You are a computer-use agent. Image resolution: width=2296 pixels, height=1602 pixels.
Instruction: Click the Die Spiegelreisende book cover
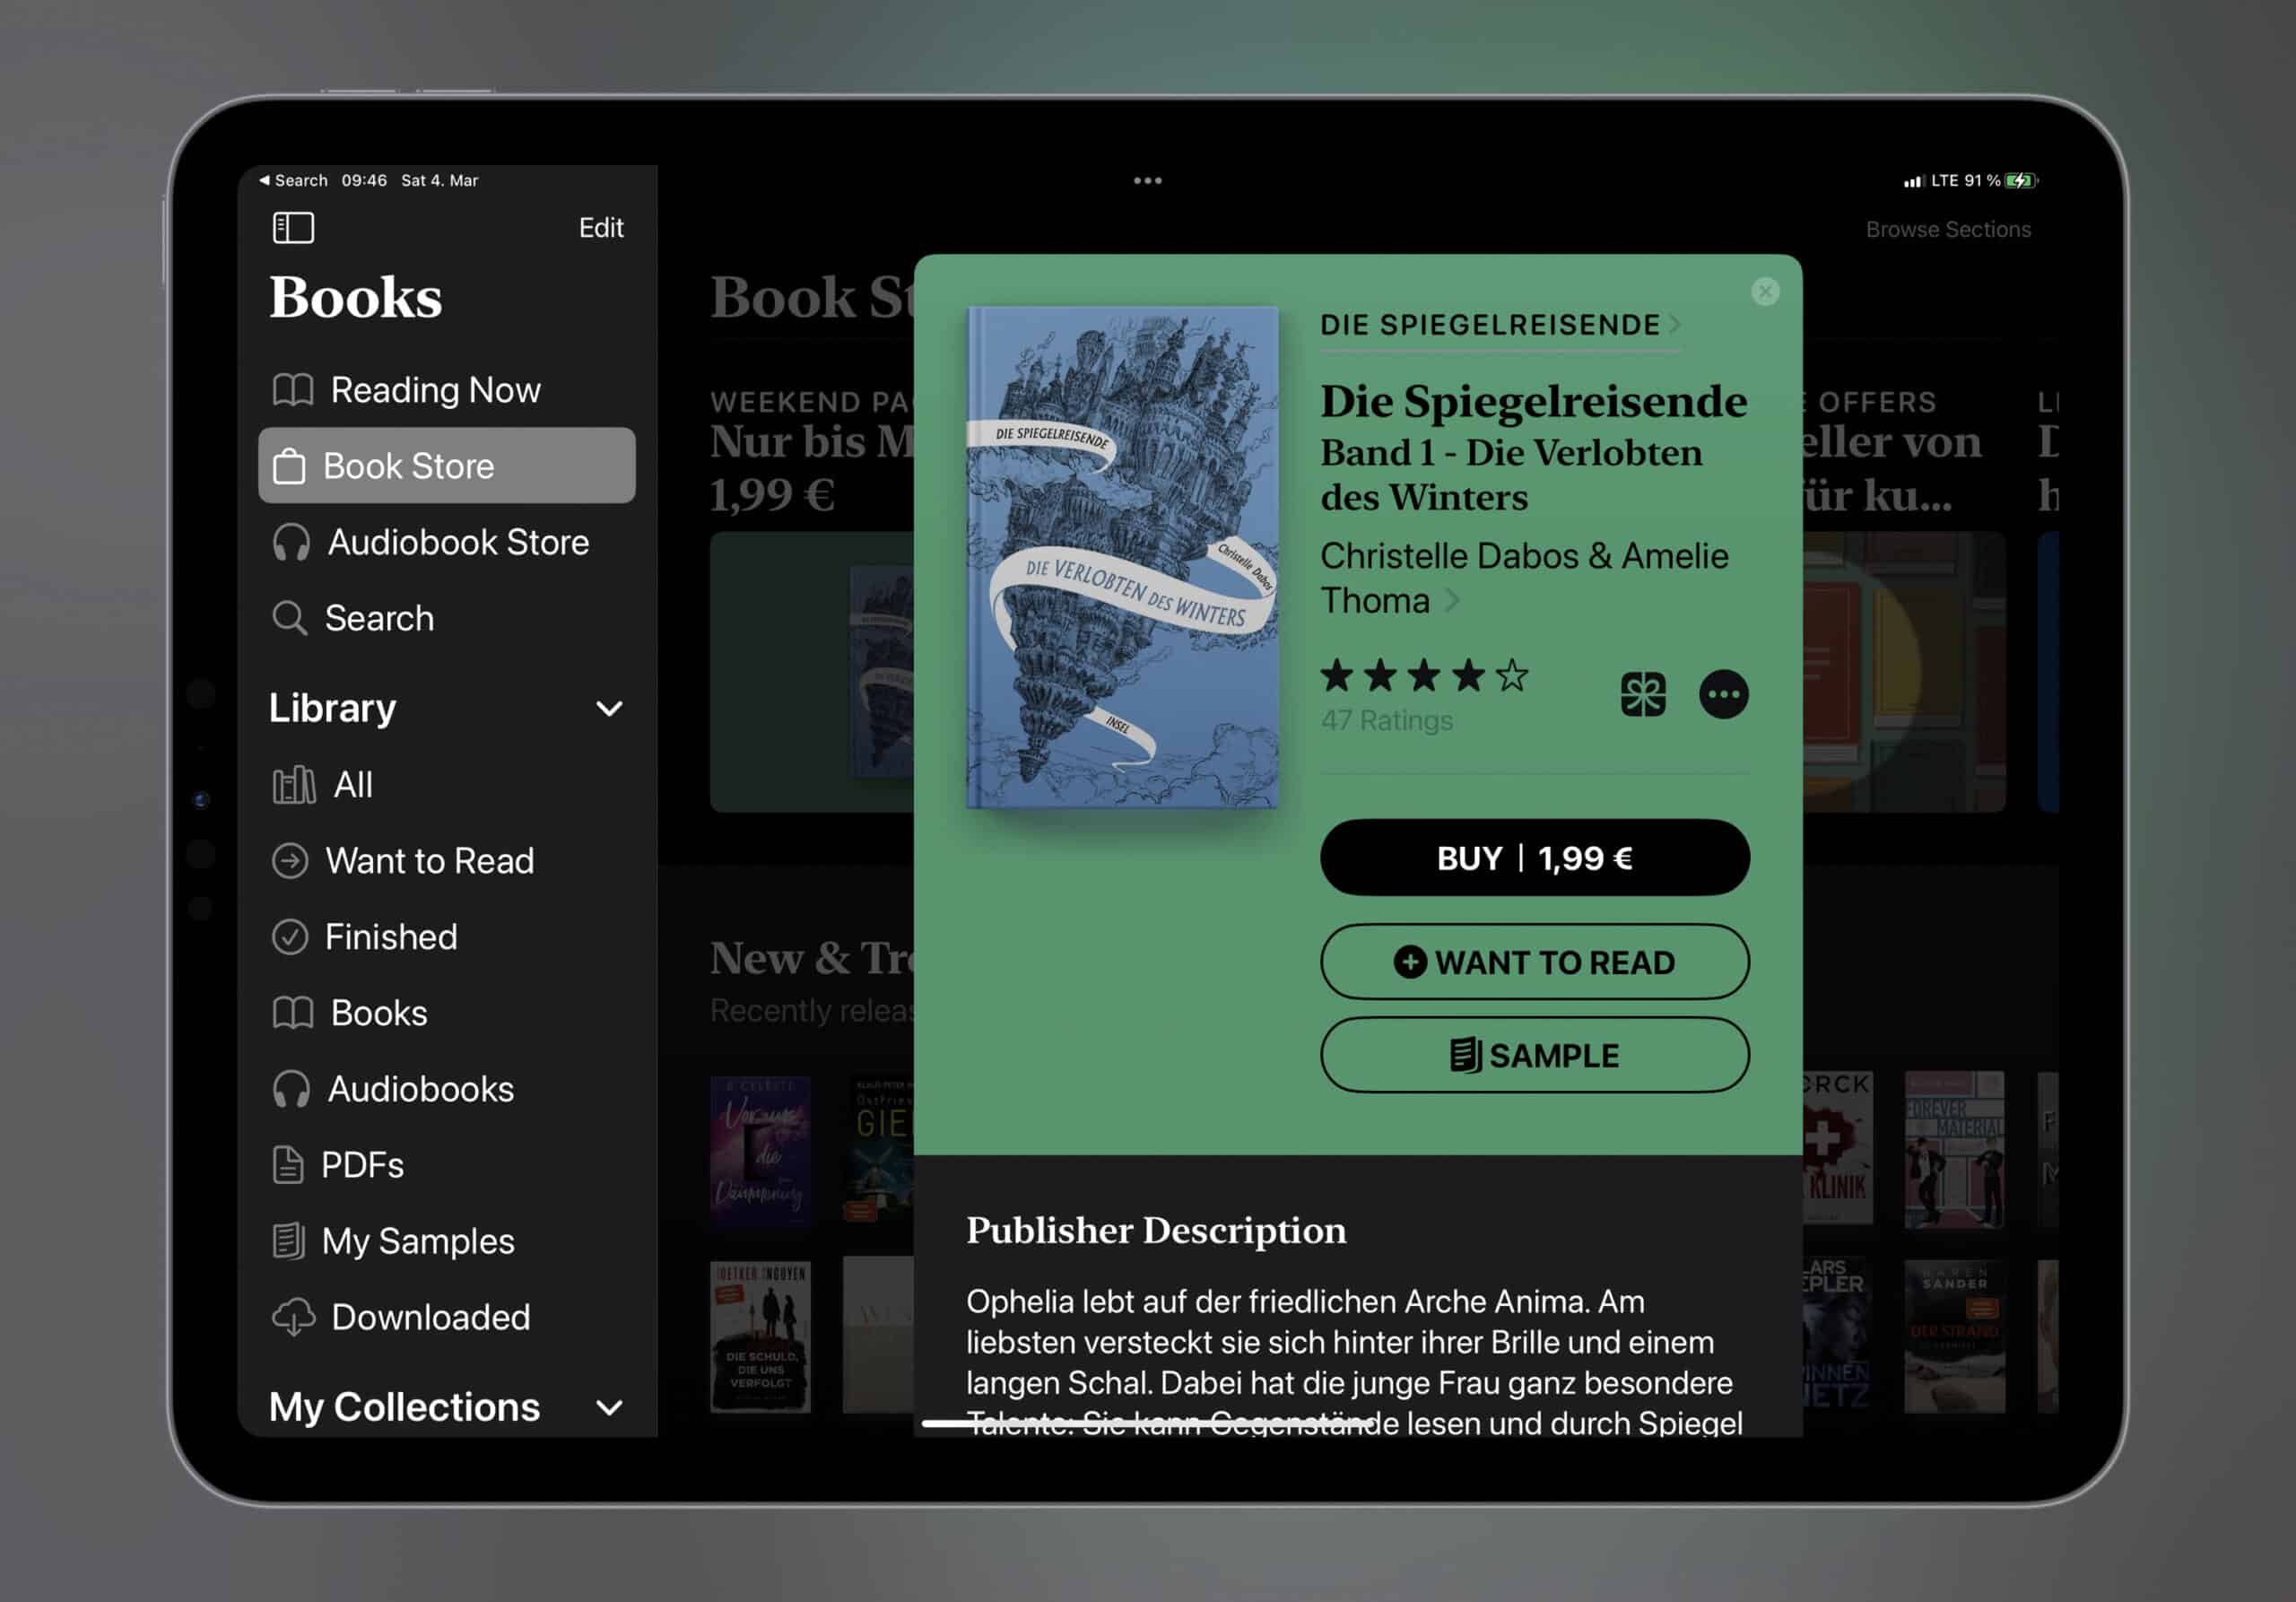click(1122, 557)
